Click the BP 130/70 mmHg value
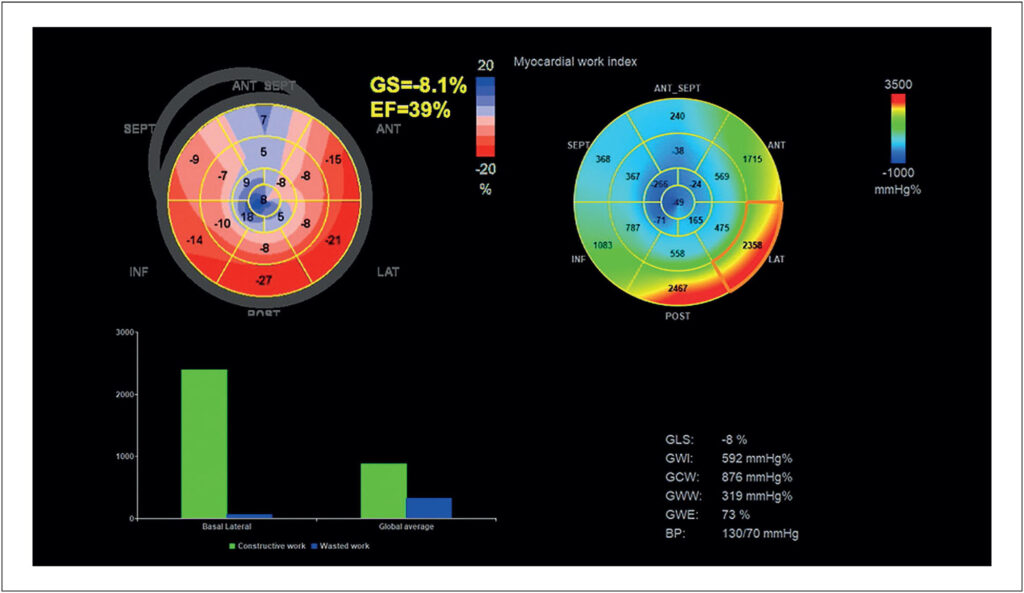1024x593 pixels. 760,534
